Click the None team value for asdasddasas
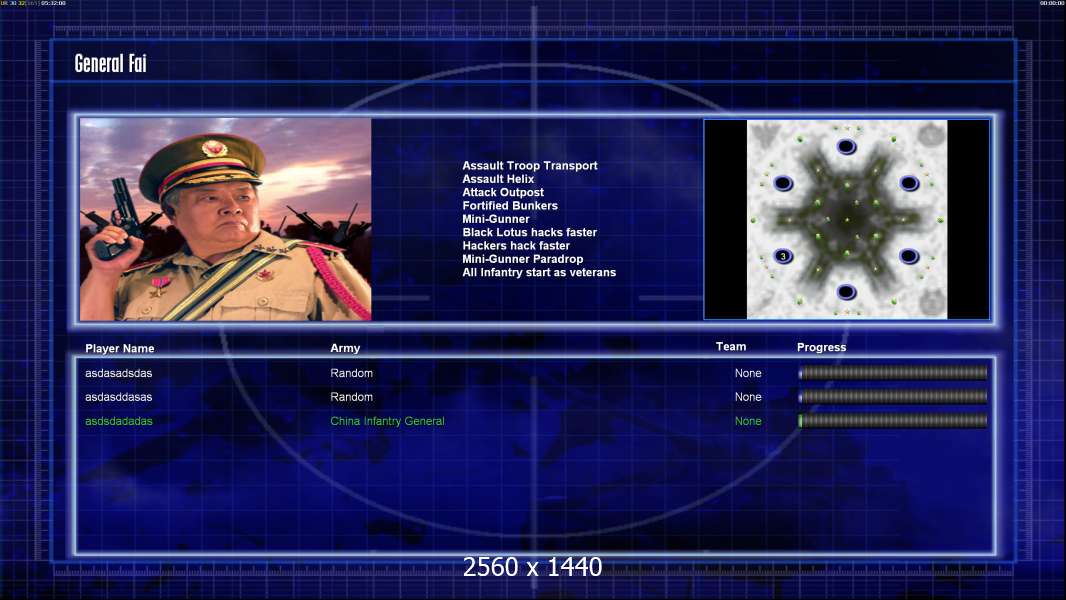The height and width of the screenshot is (600, 1066). 748,397
